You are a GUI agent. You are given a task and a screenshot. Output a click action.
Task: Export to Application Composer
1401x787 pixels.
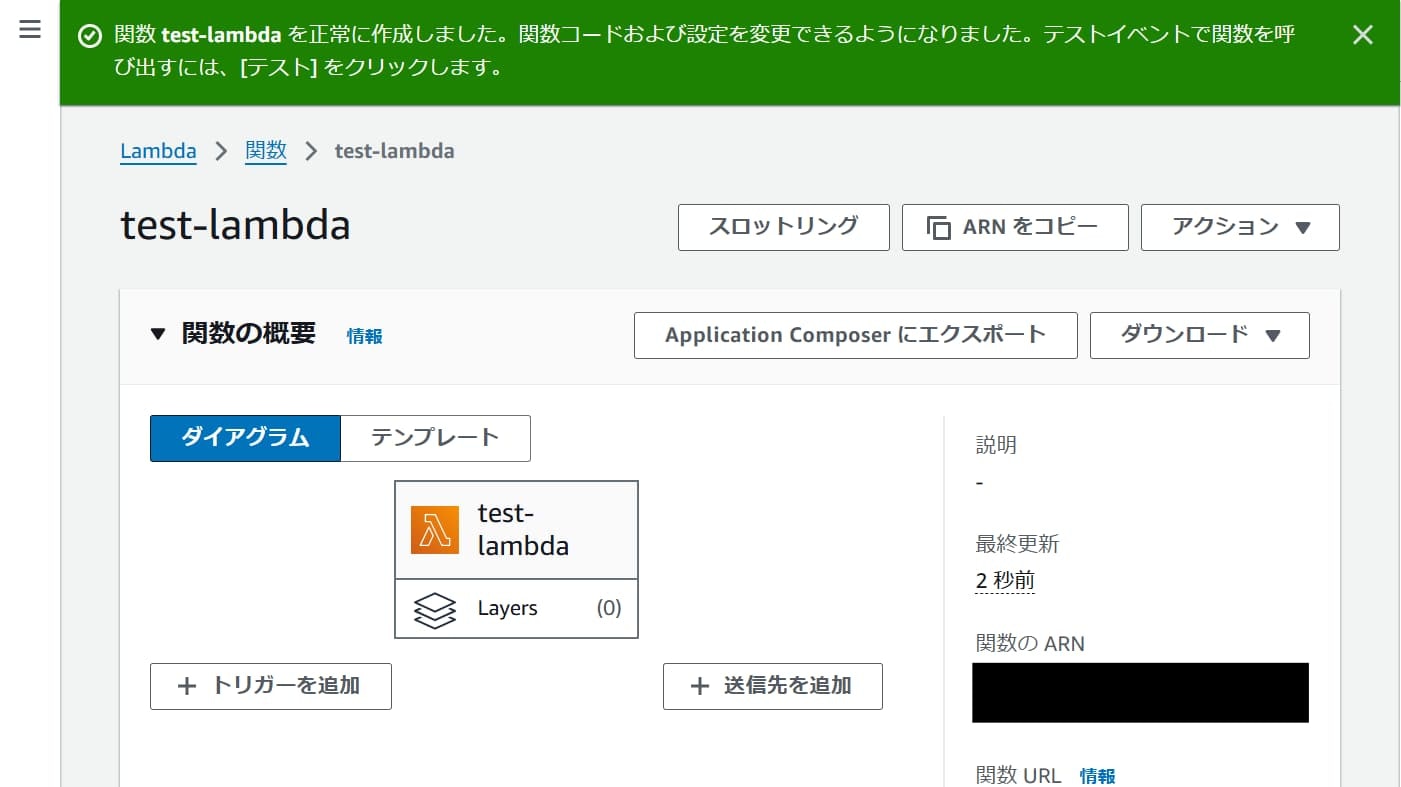click(x=855, y=335)
